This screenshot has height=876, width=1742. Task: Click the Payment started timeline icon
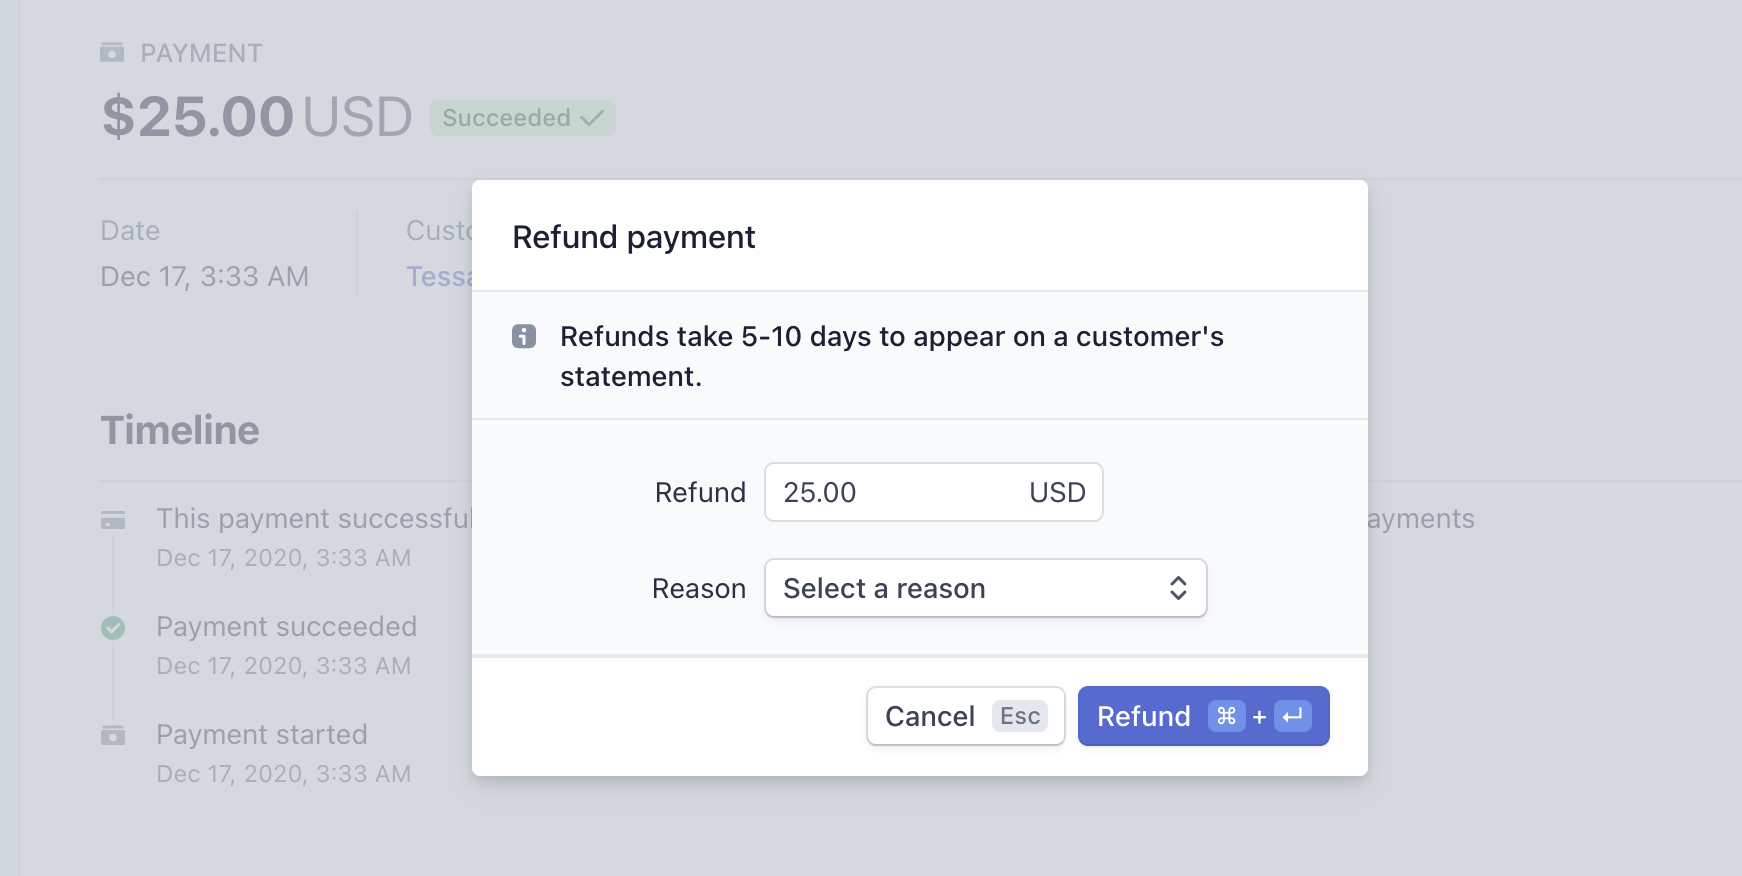pos(113,736)
